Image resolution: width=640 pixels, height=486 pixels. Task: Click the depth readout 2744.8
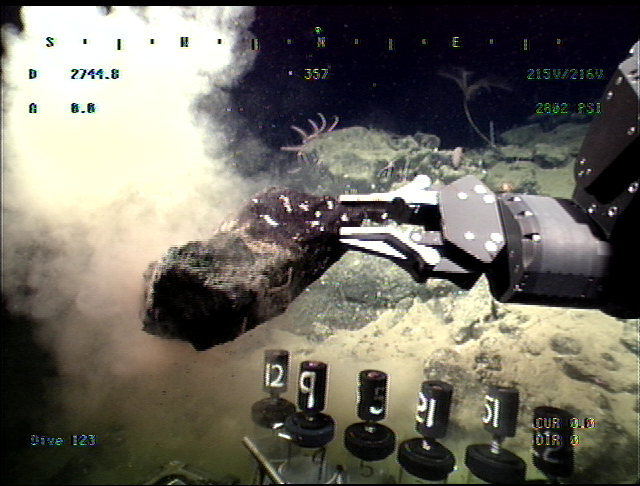(94, 74)
